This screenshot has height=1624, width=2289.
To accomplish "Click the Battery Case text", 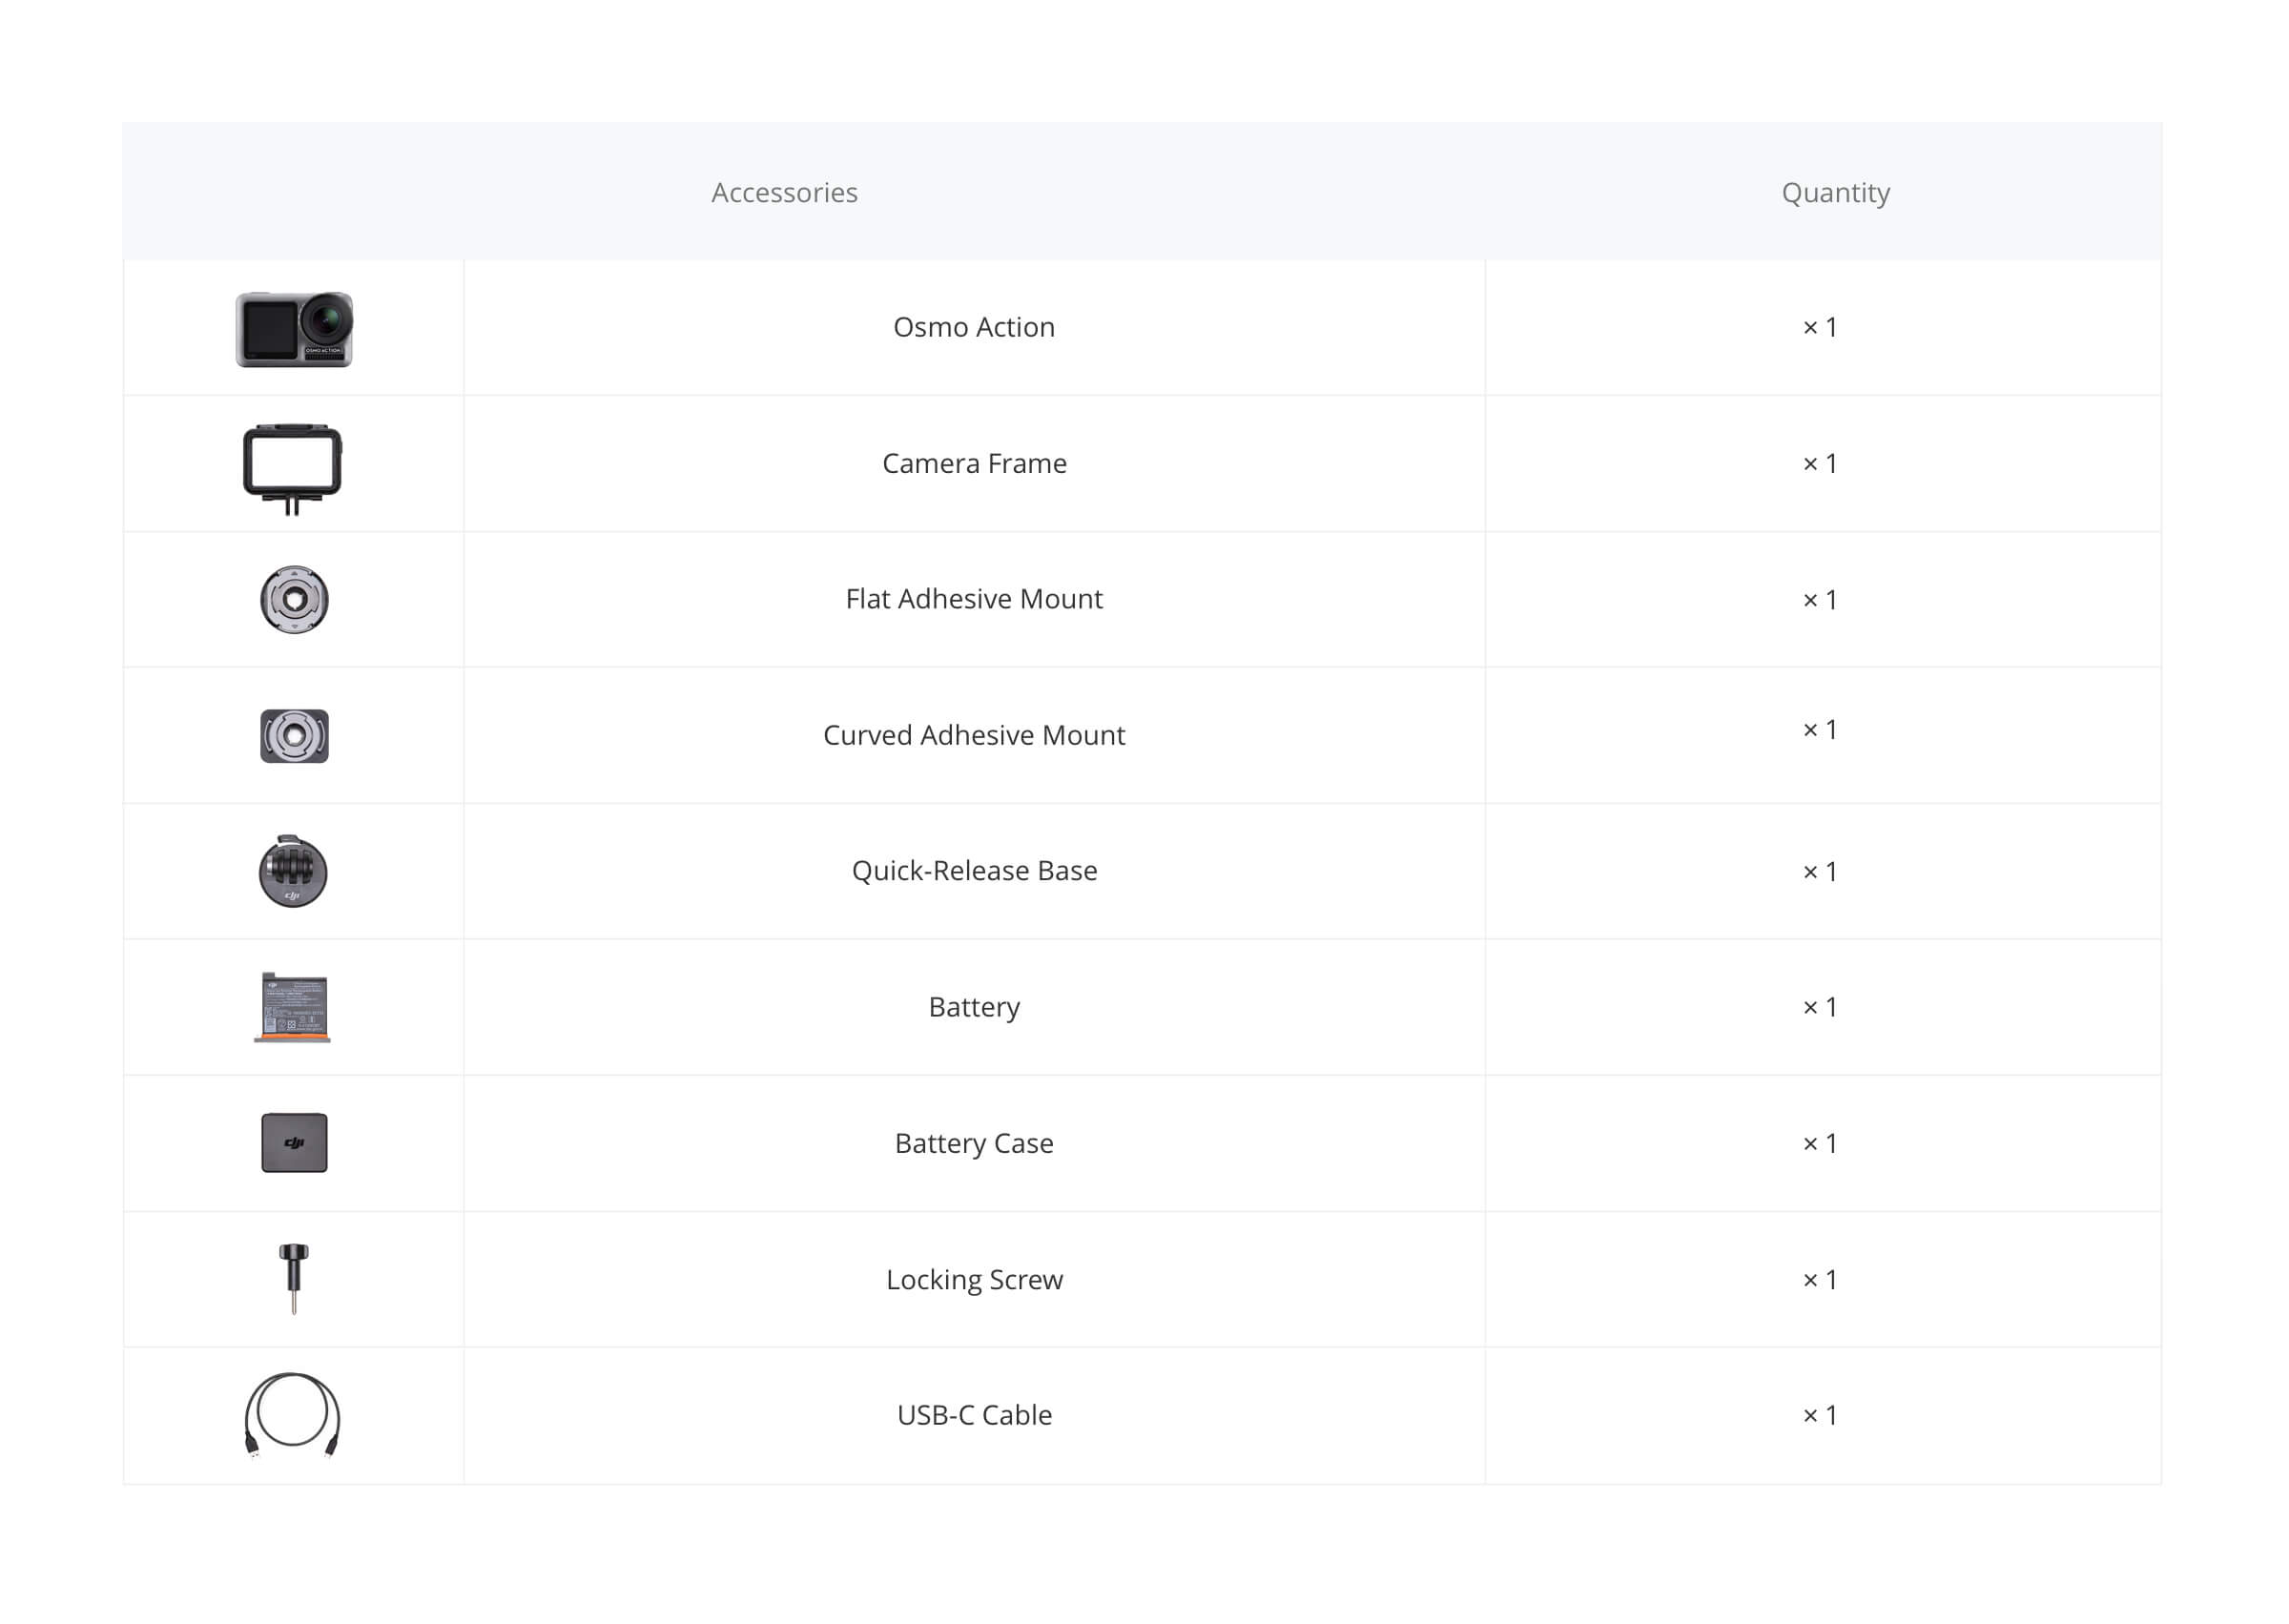I will (974, 1143).
